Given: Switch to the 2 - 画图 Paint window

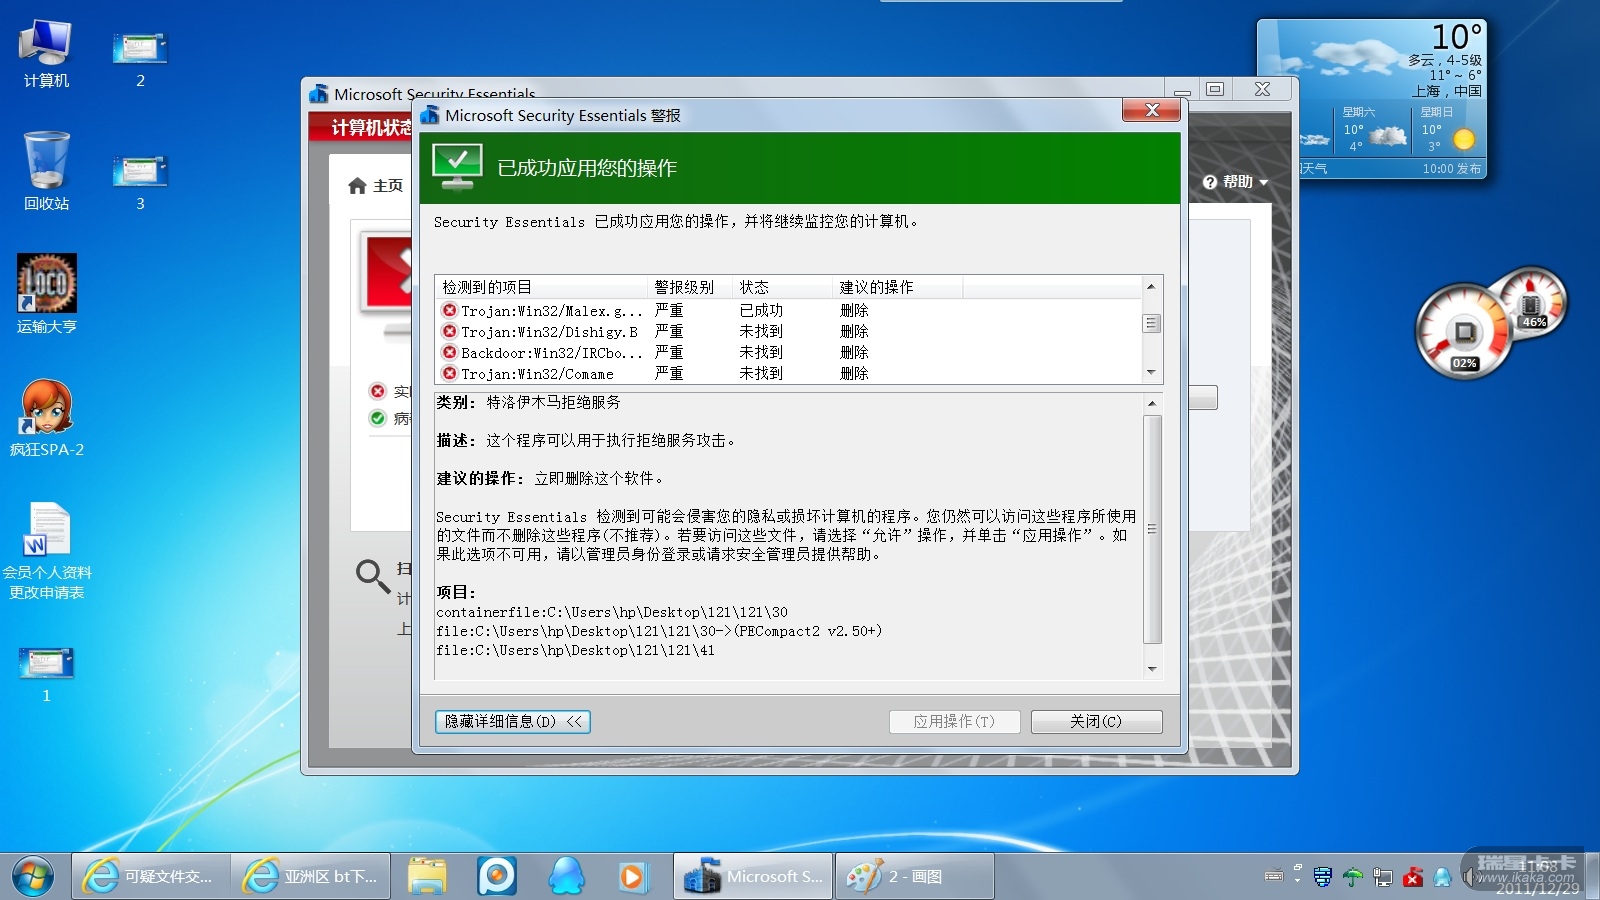Looking at the screenshot, I should (915, 876).
